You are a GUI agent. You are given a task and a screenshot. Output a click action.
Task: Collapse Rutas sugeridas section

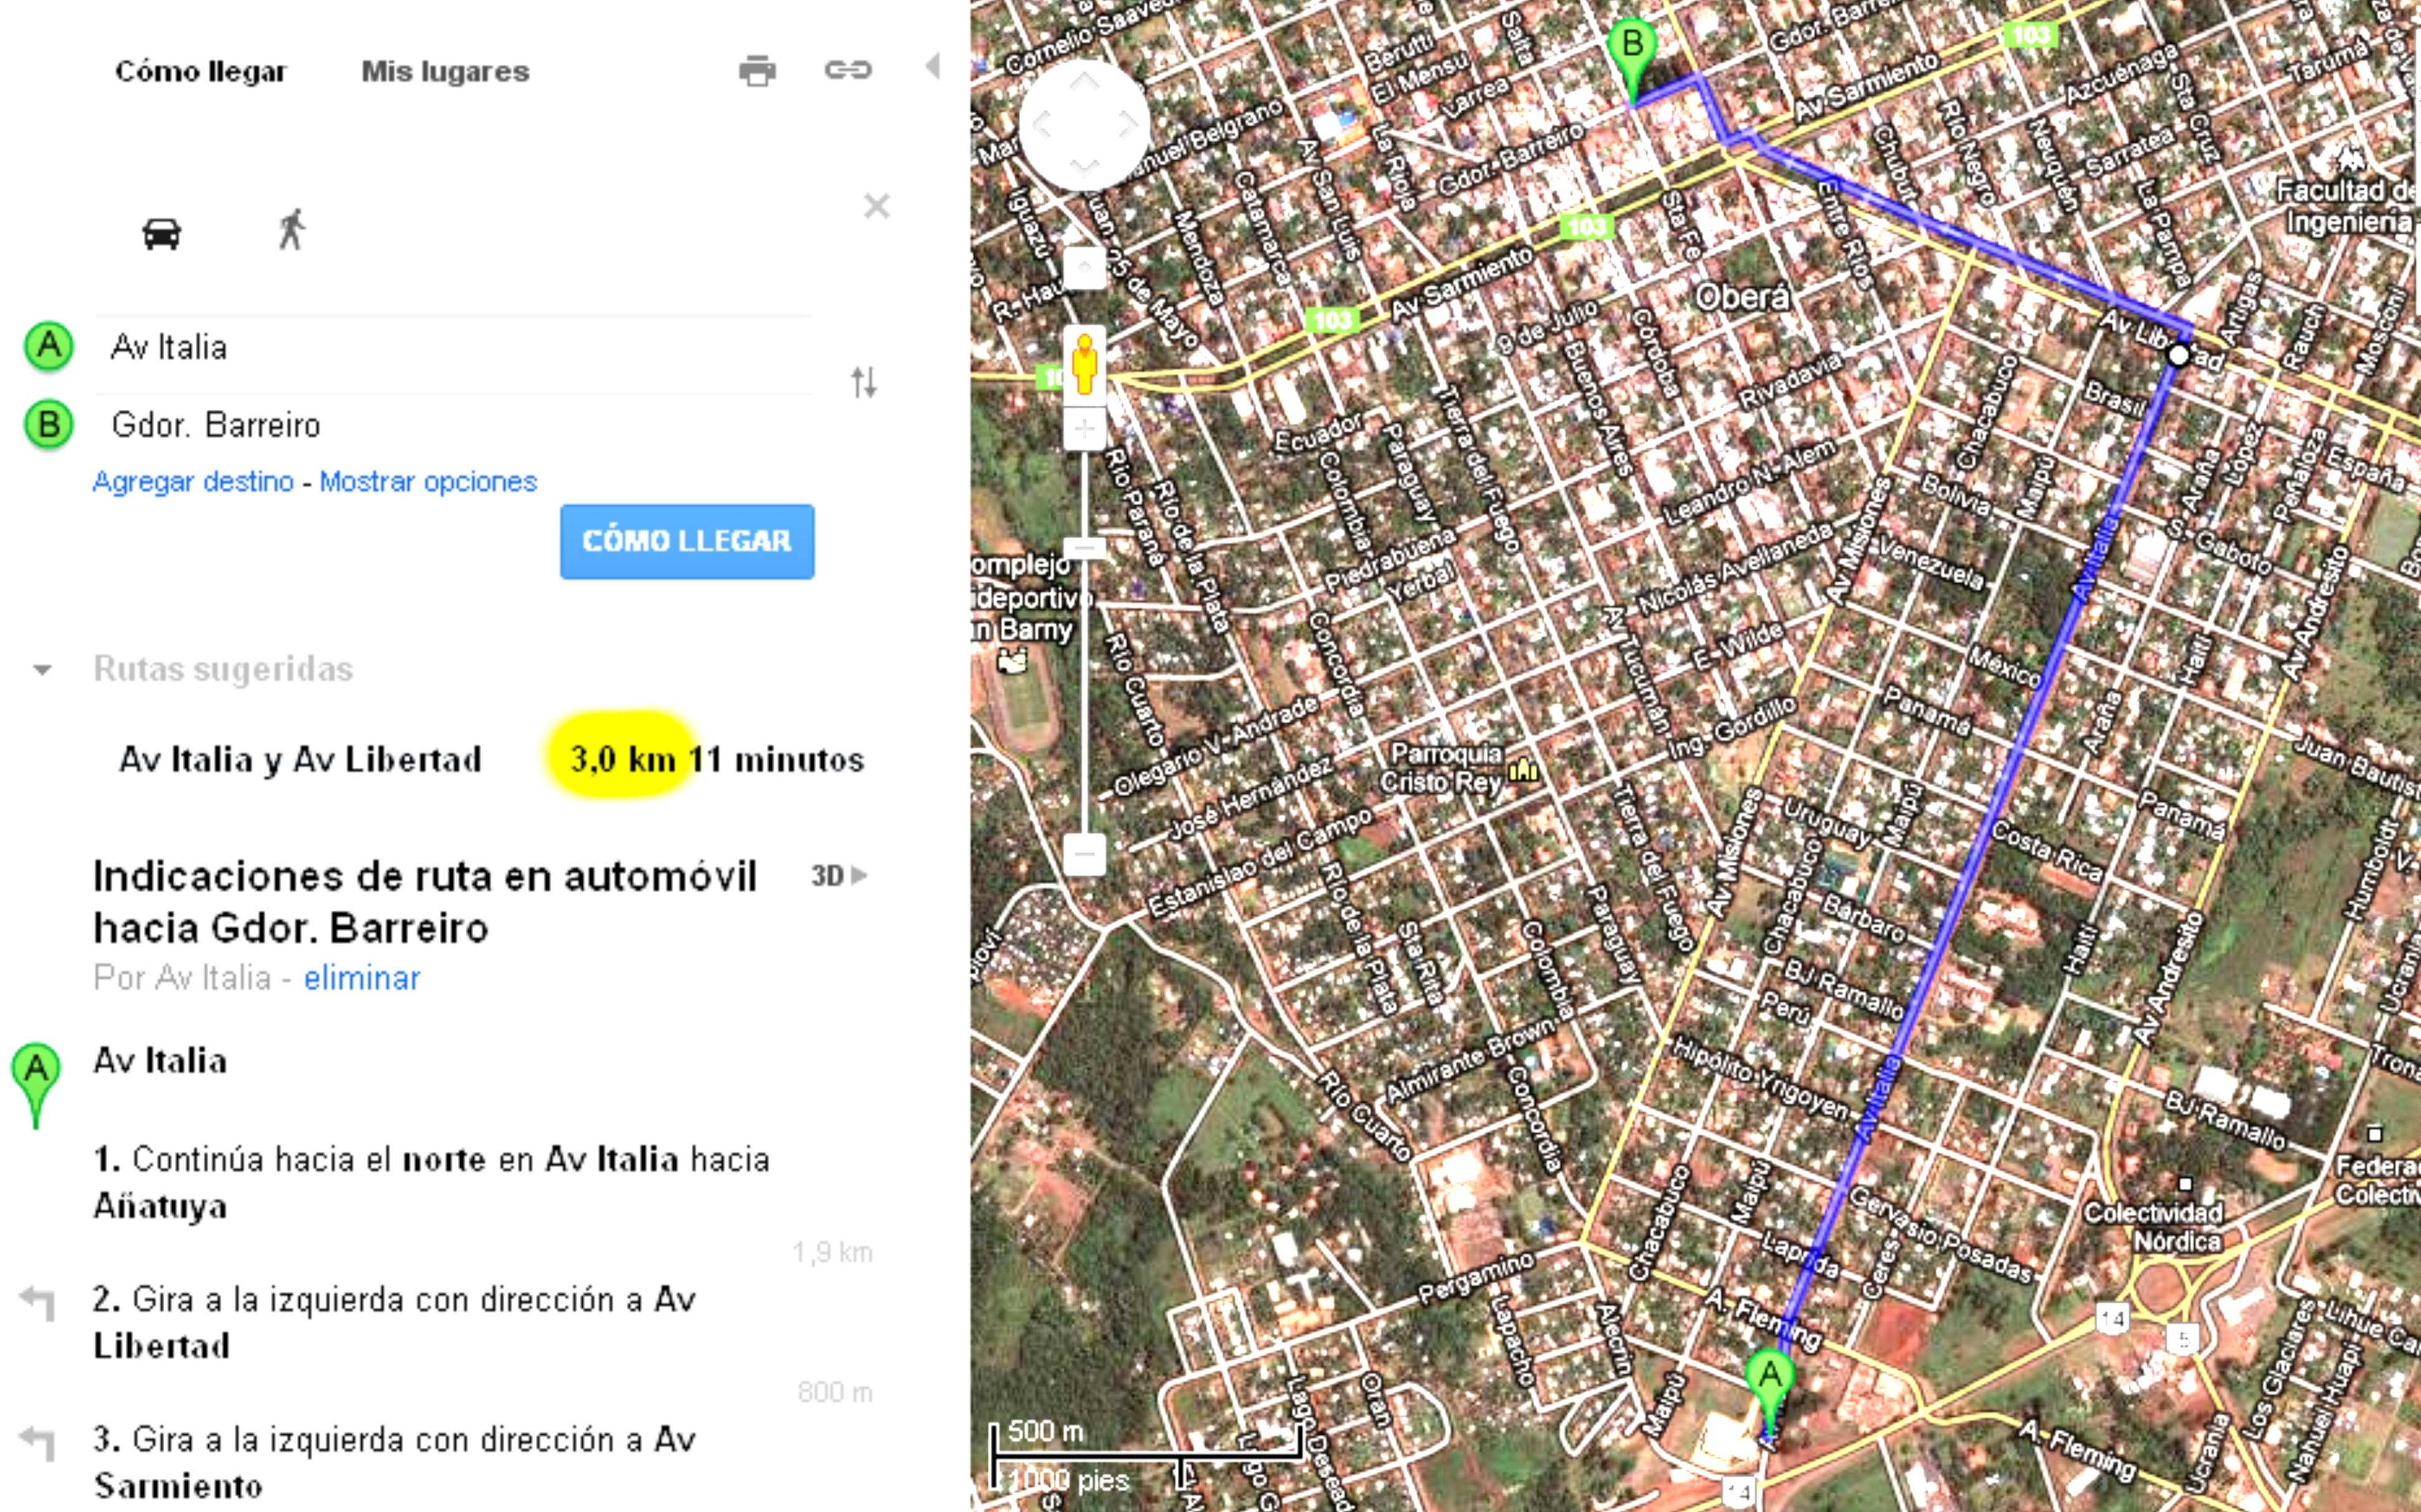coord(42,669)
